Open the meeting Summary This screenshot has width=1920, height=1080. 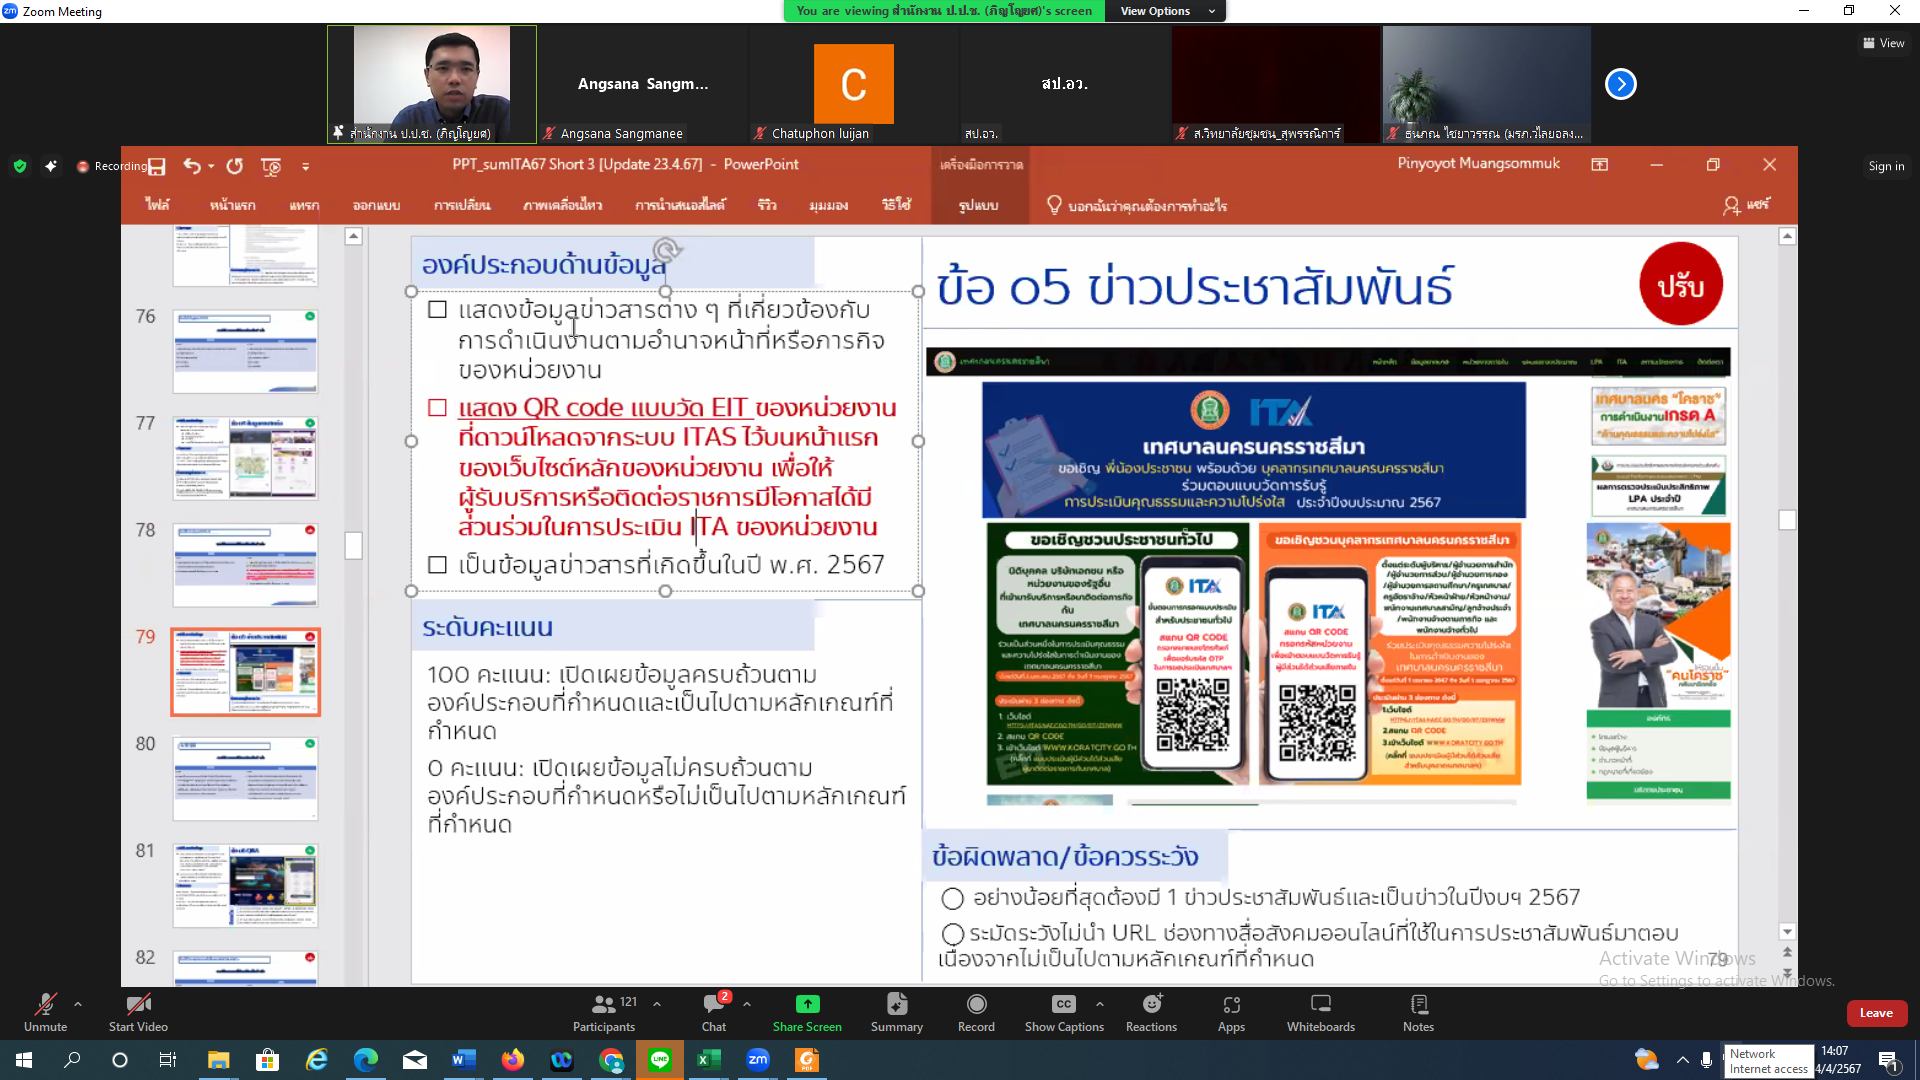click(x=897, y=1012)
